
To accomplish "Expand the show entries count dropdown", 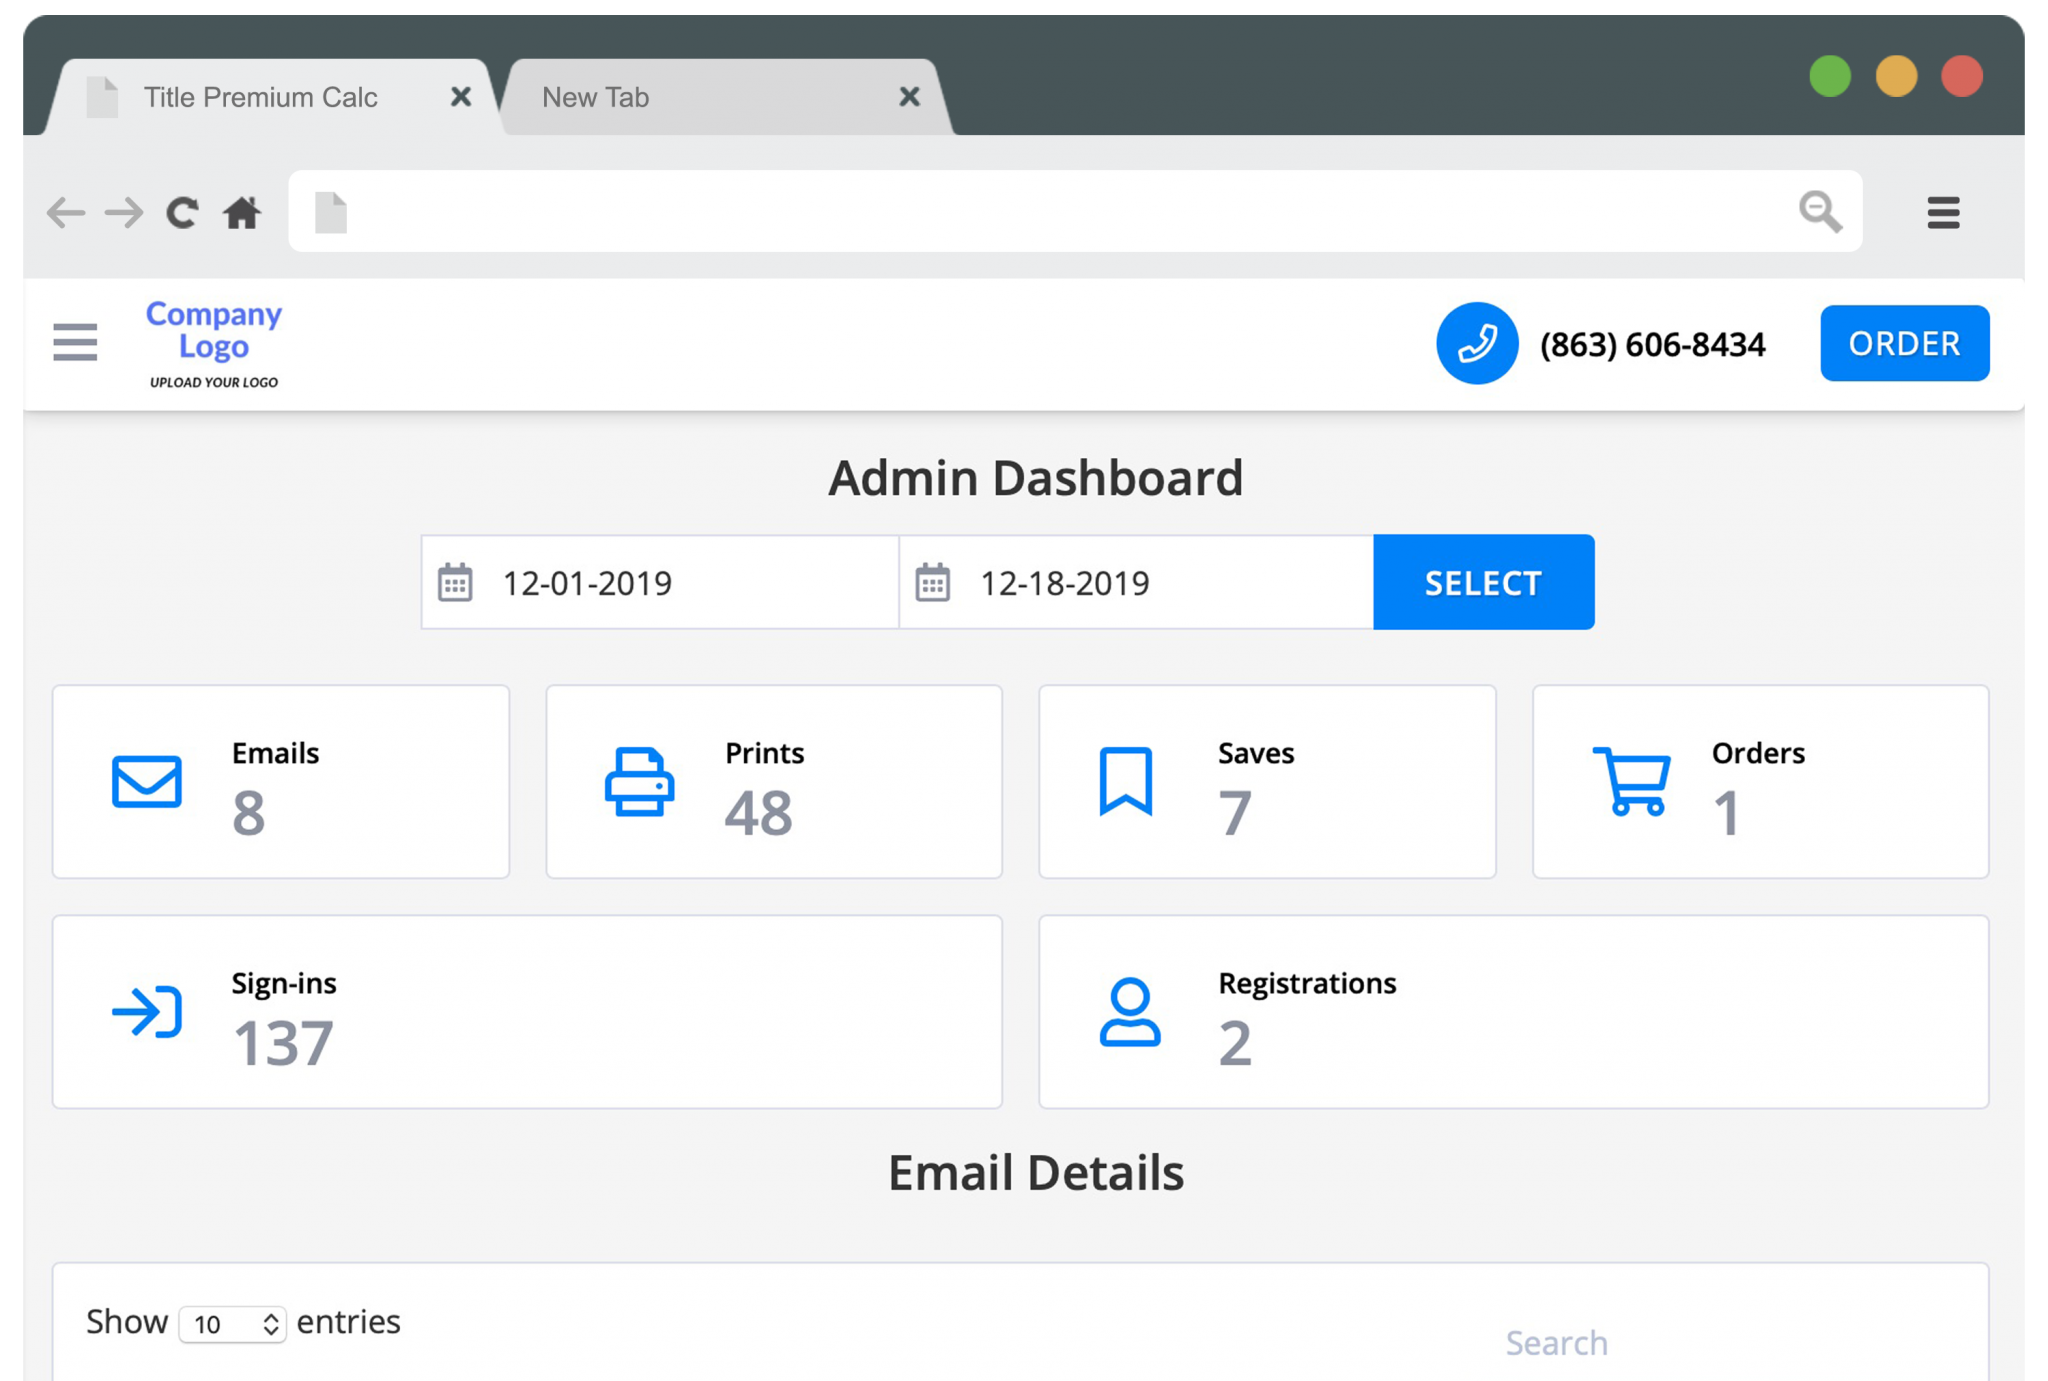I will (232, 1324).
